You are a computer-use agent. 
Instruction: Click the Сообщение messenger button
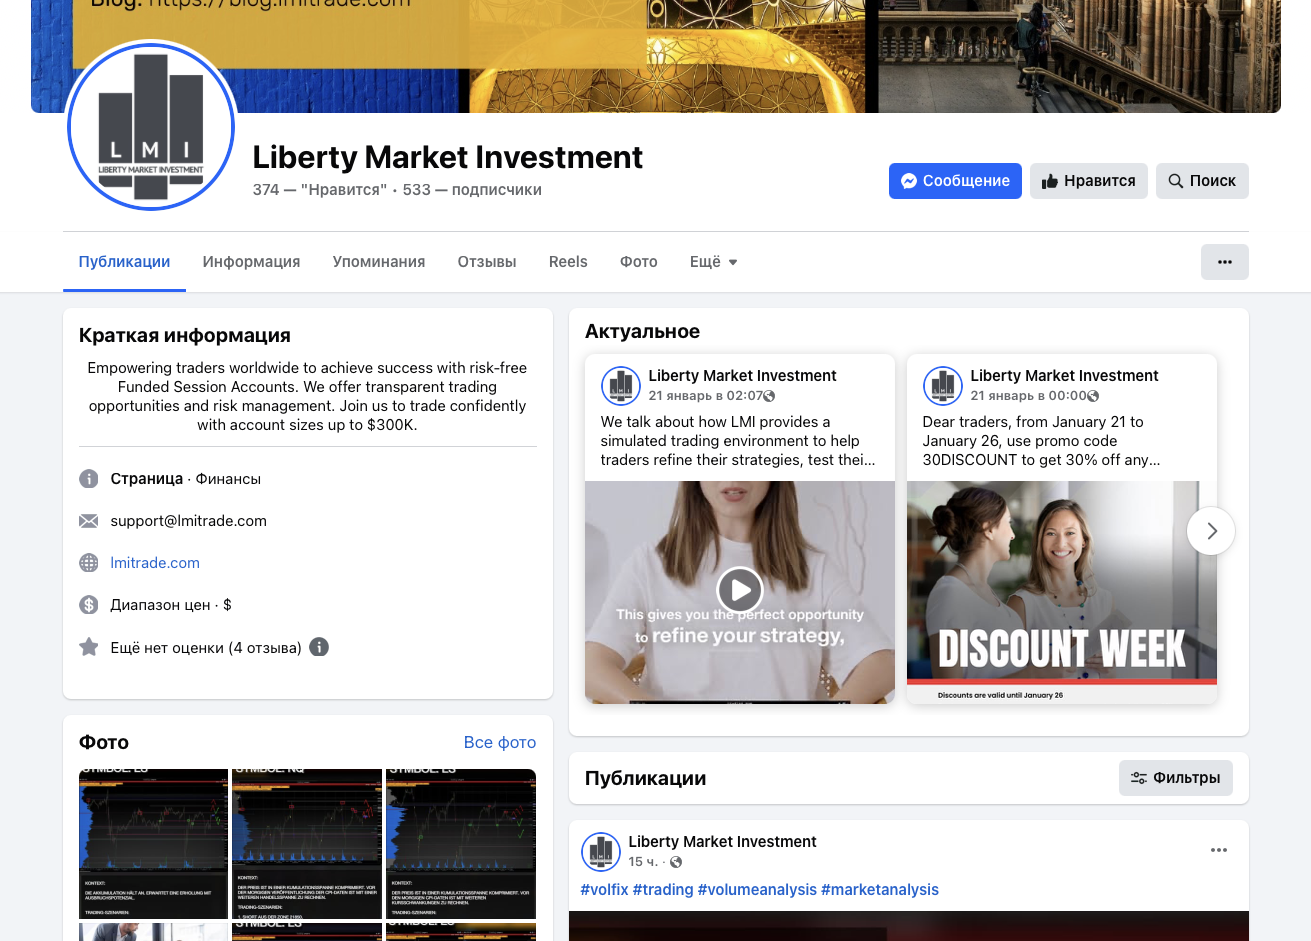[x=955, y=181]
